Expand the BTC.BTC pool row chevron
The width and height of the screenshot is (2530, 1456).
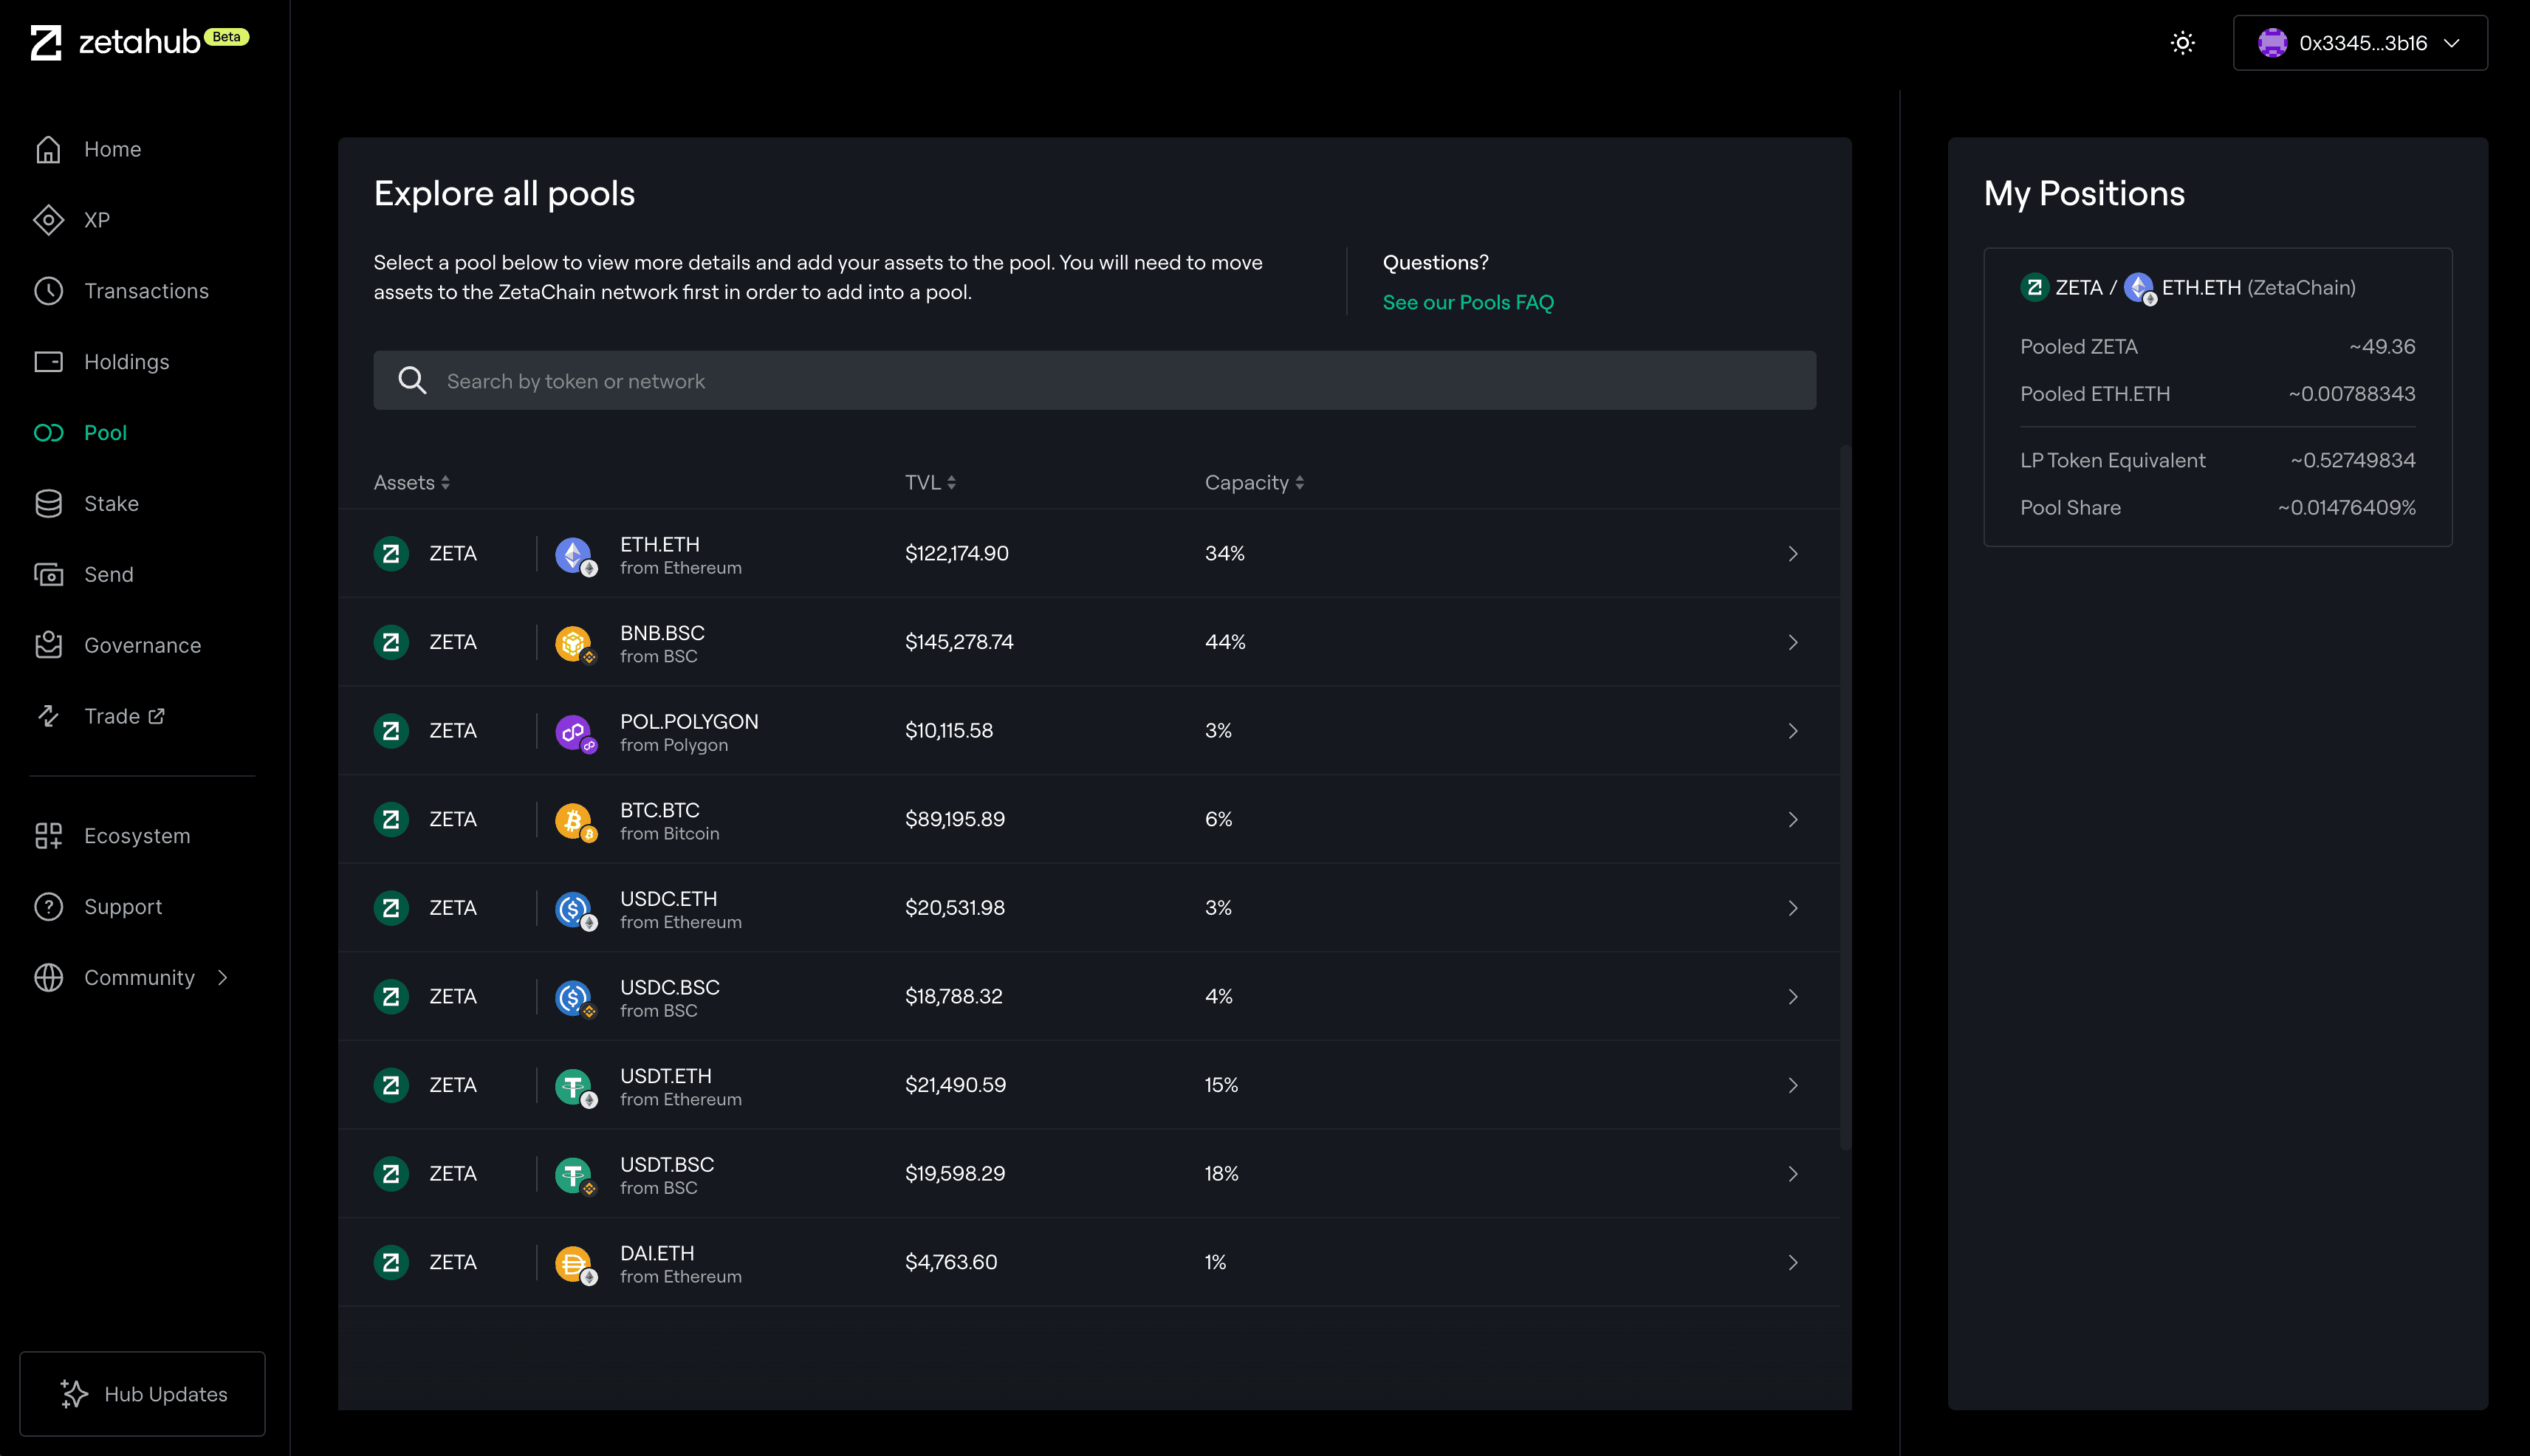tap(1792, 820)
